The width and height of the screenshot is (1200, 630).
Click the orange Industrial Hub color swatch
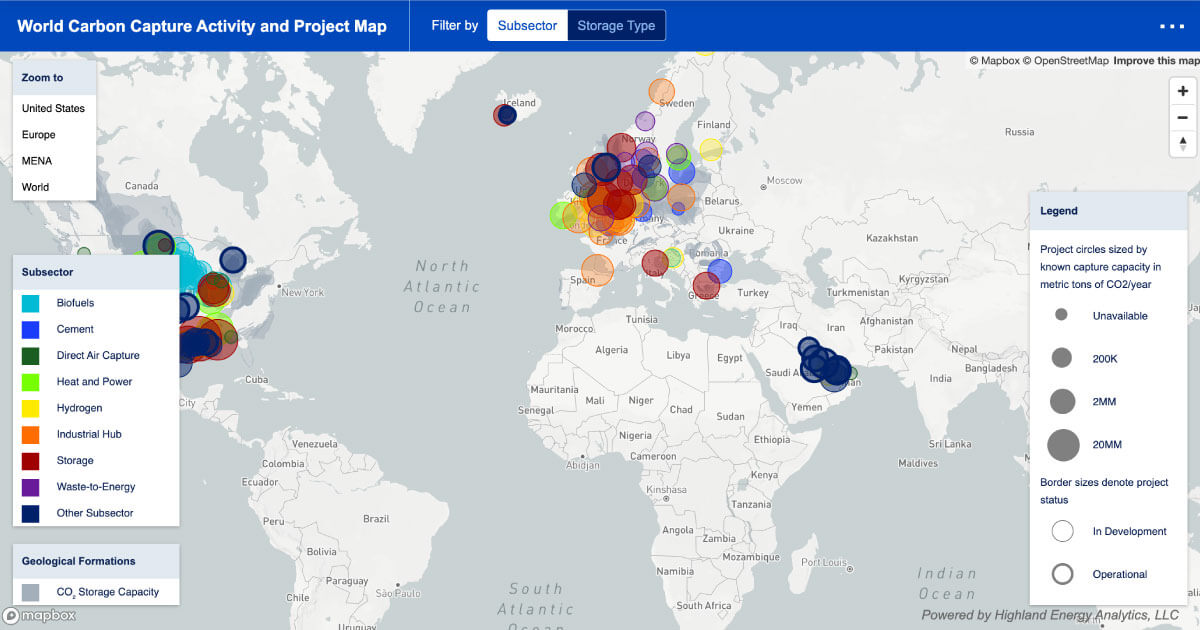coord(31,434)
